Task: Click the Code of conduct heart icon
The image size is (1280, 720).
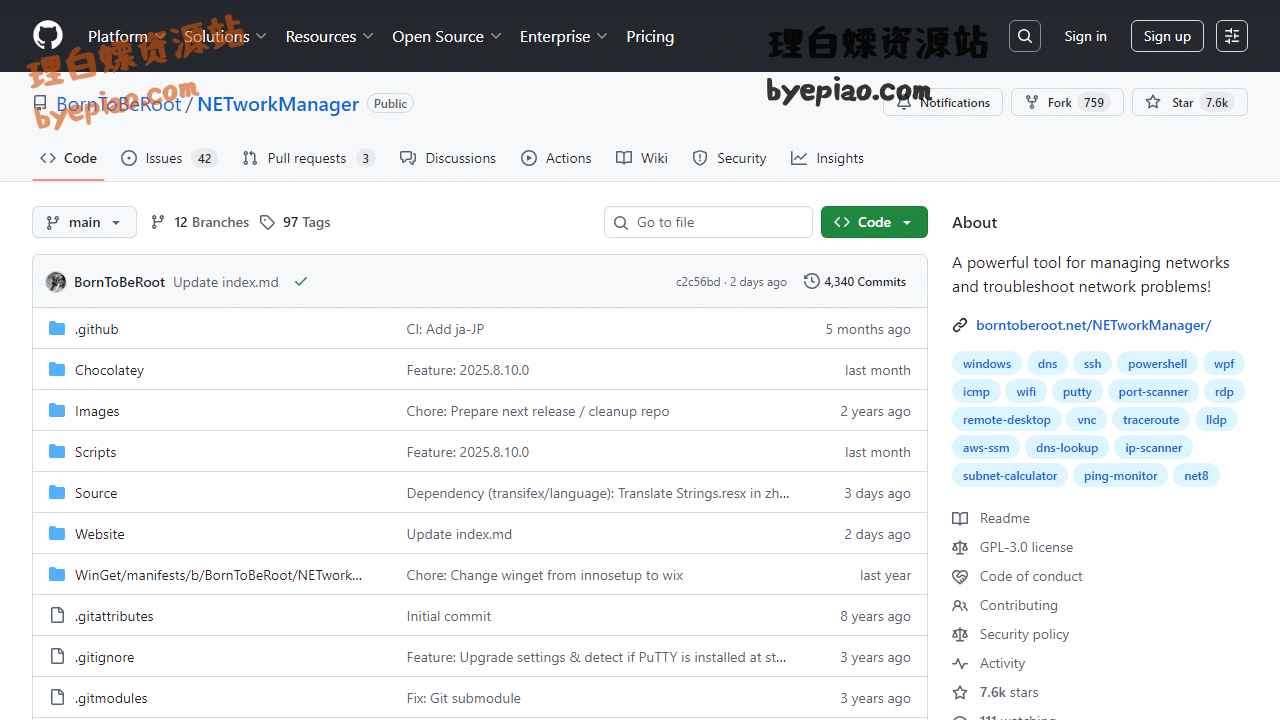Action: (x=960, y=576)
